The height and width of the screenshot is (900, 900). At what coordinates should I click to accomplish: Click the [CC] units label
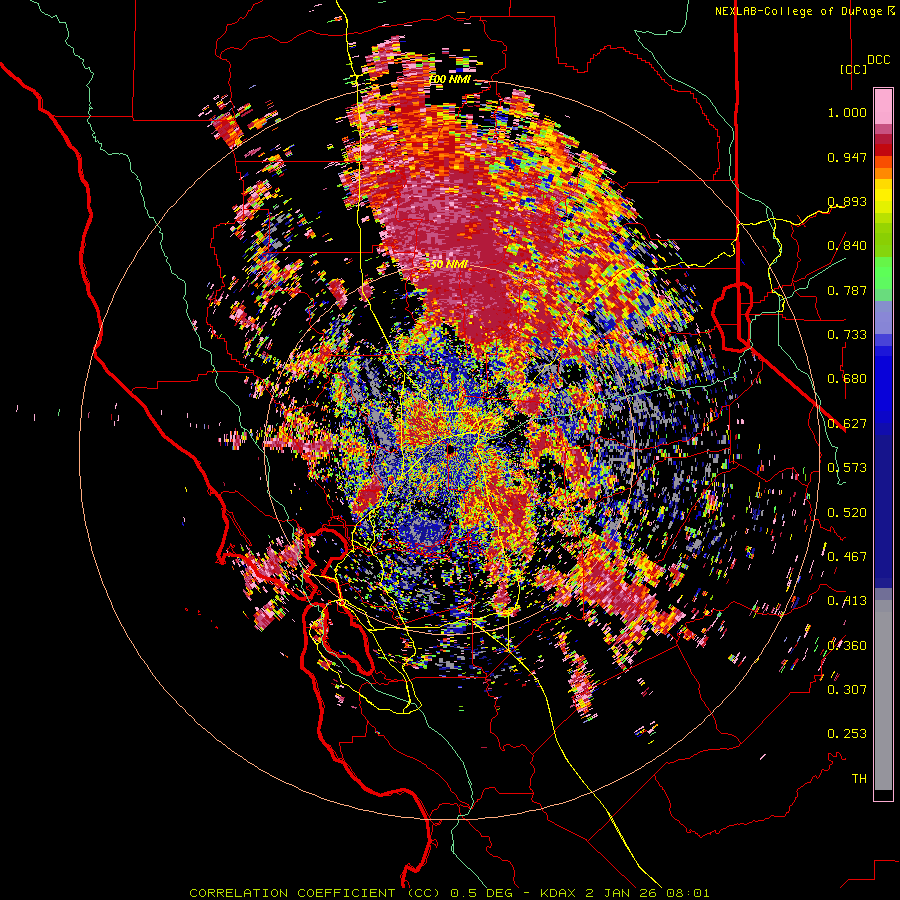853,69
